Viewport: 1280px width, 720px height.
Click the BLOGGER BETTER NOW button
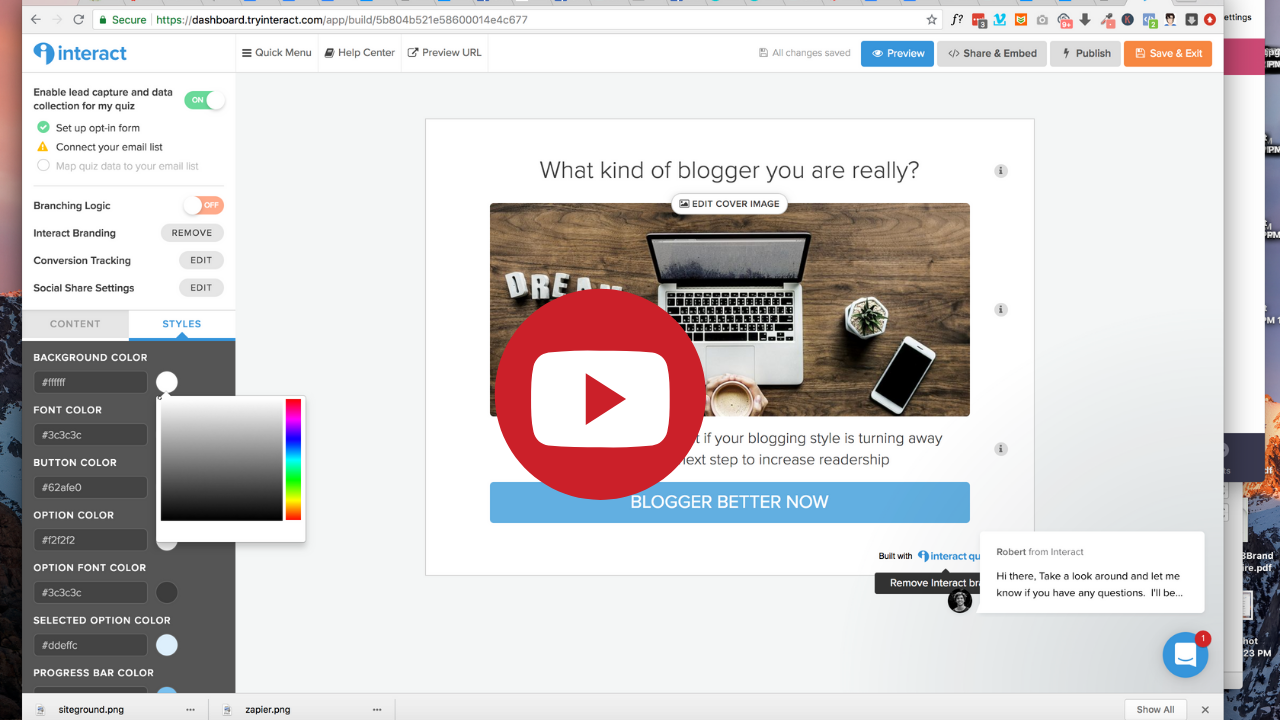tap(730, 502)
